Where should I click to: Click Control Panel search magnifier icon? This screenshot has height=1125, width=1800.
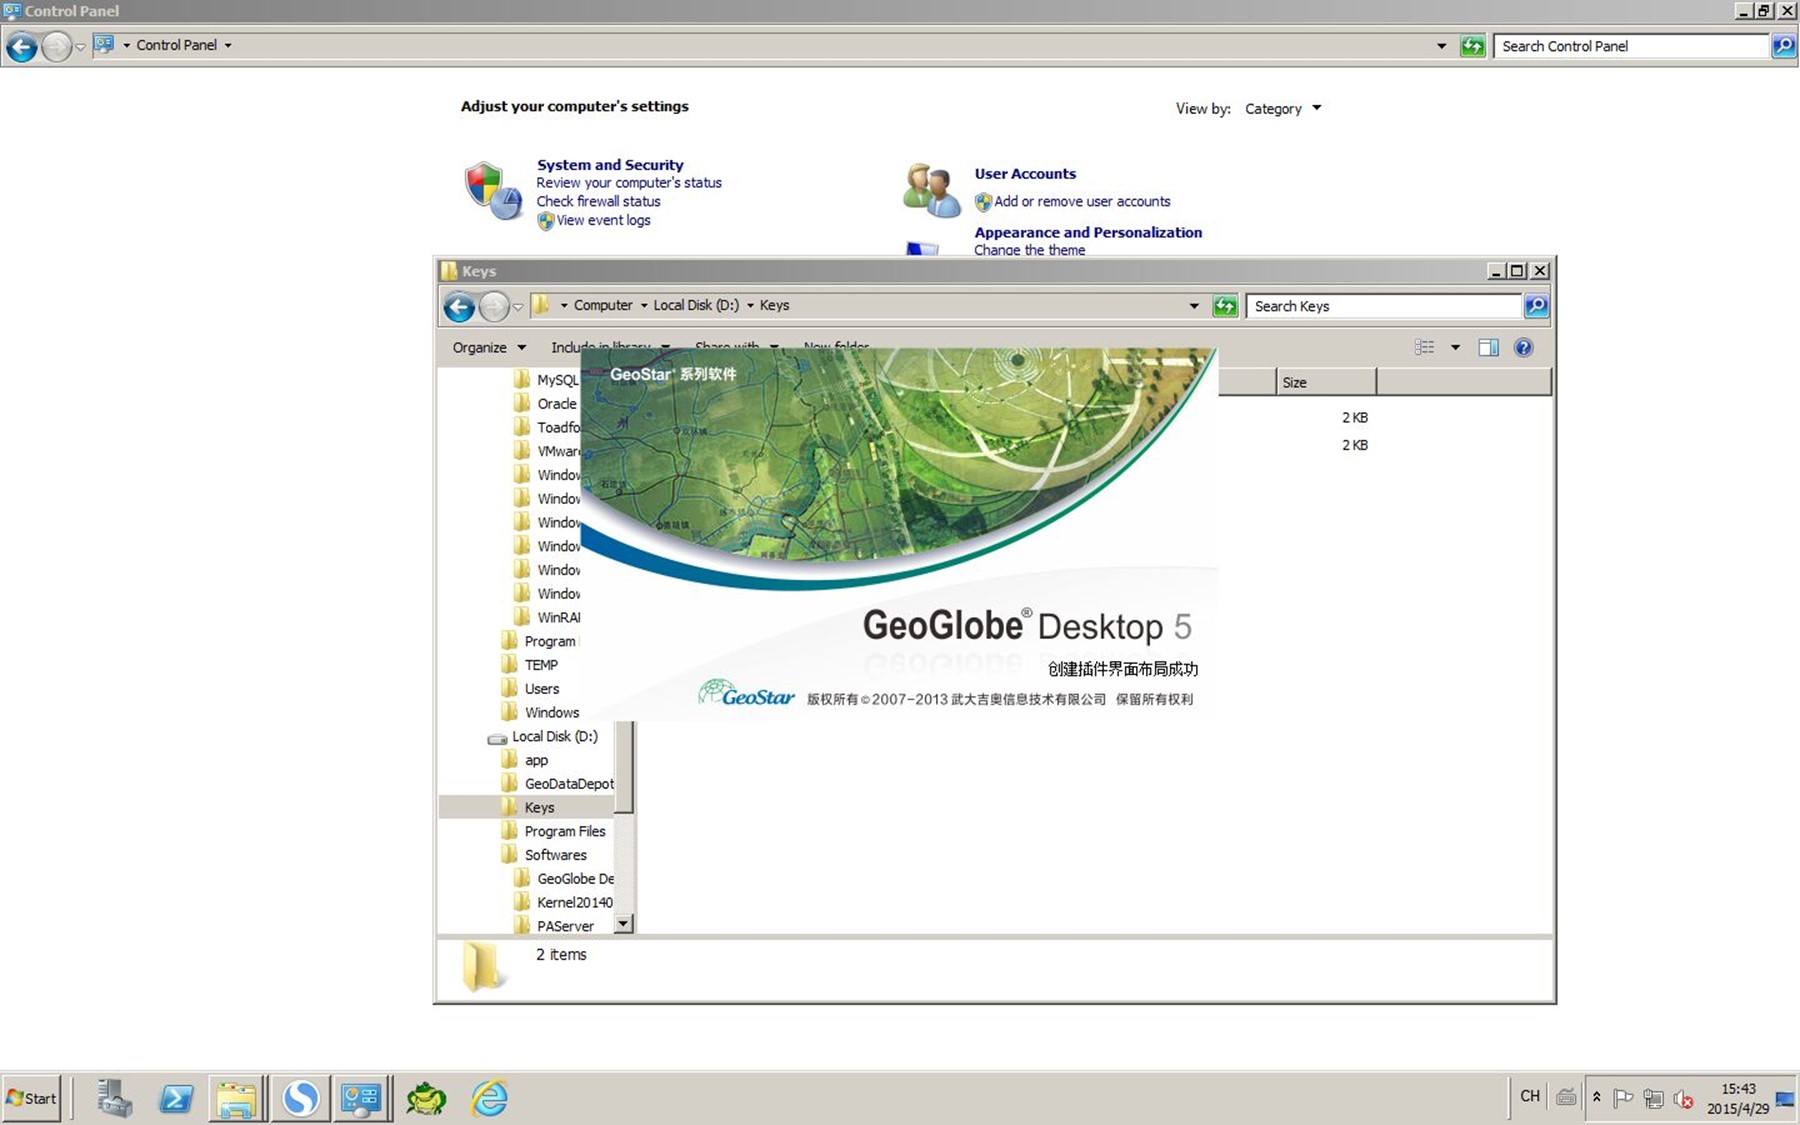point(1783,46)
